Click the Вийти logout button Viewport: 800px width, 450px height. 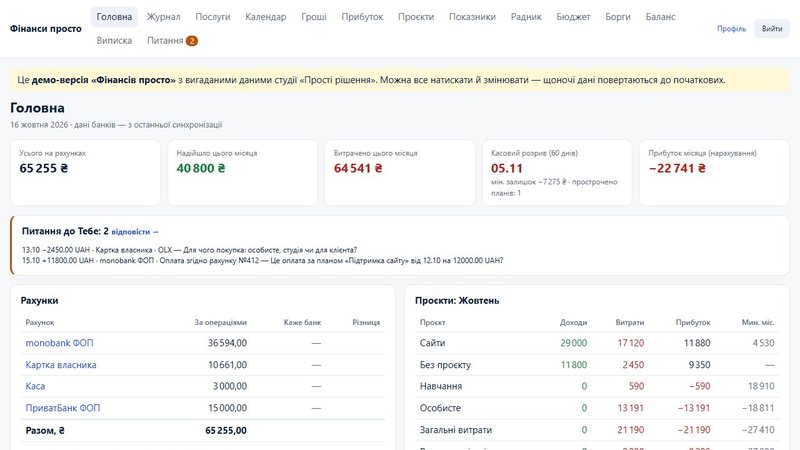tap(772, 29)
